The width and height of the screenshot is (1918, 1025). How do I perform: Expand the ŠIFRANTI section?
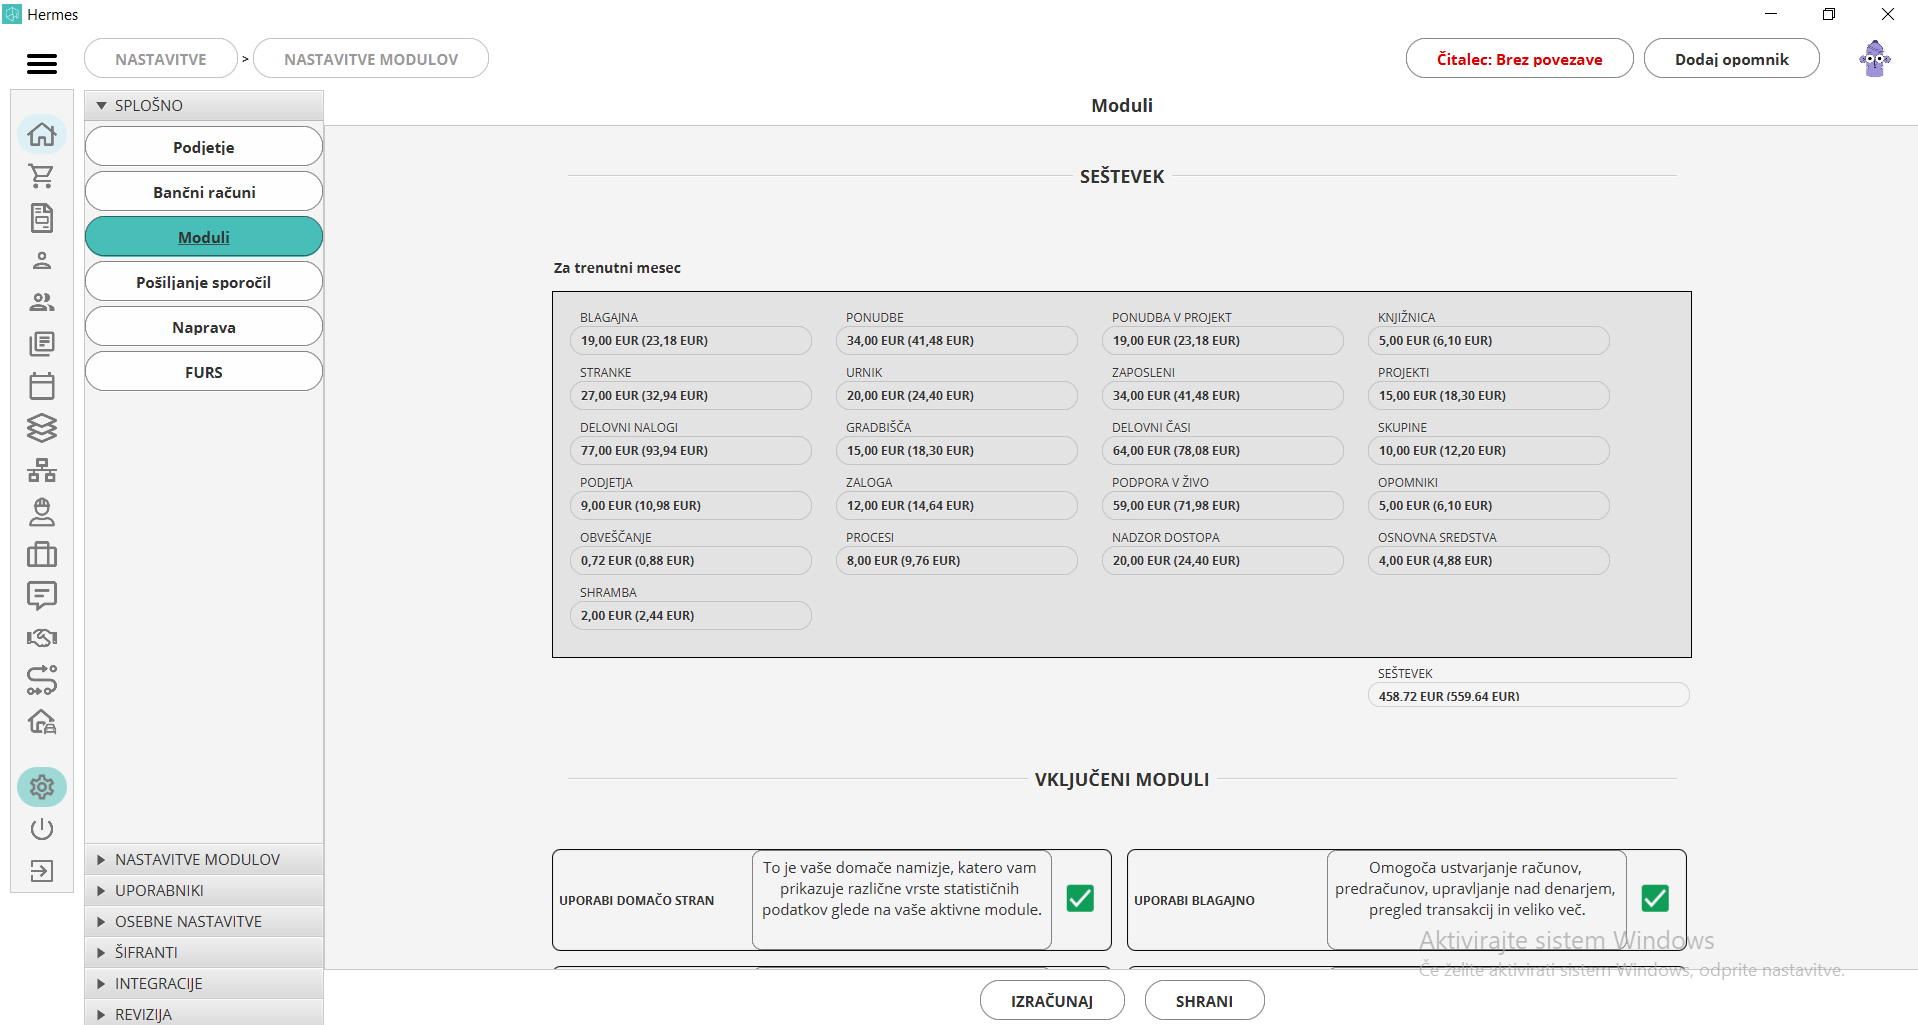click(204, 952)
